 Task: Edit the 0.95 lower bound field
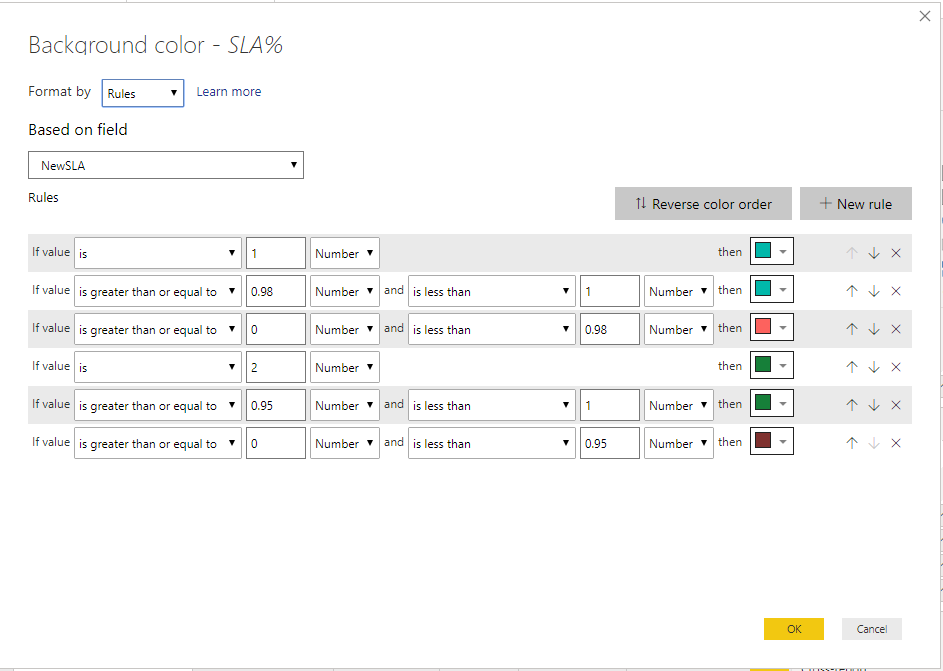[x=275, y=405]
